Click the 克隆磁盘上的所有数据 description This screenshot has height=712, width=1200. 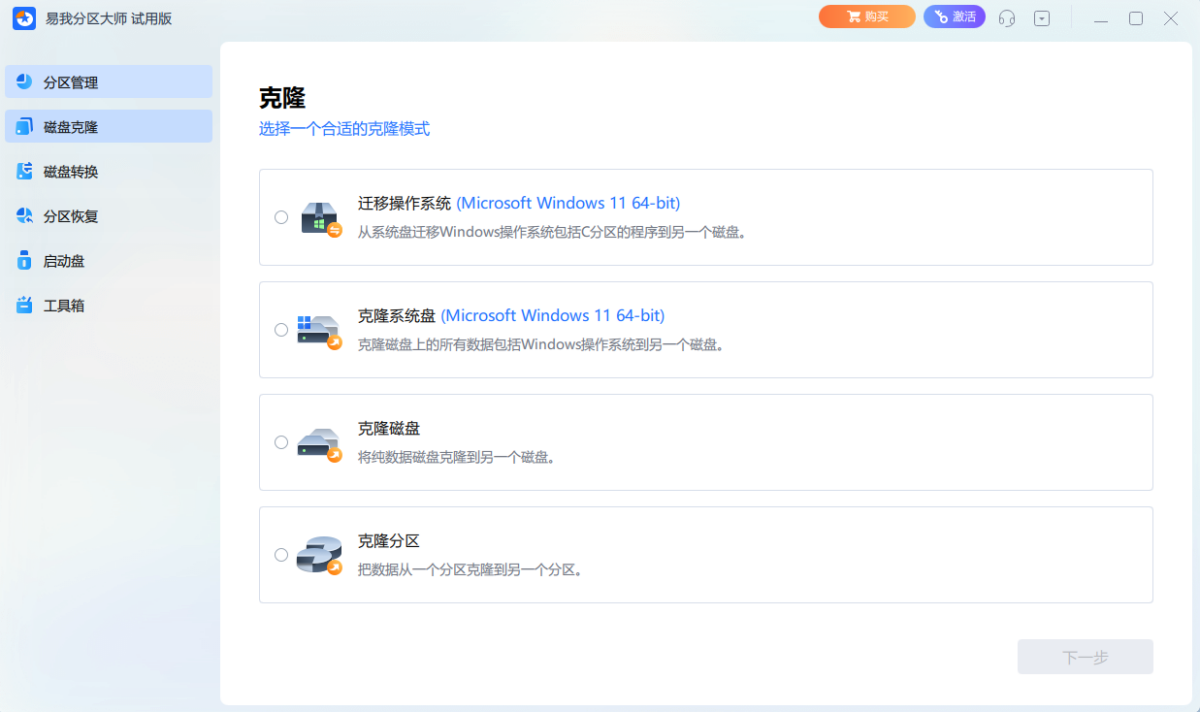541,344
